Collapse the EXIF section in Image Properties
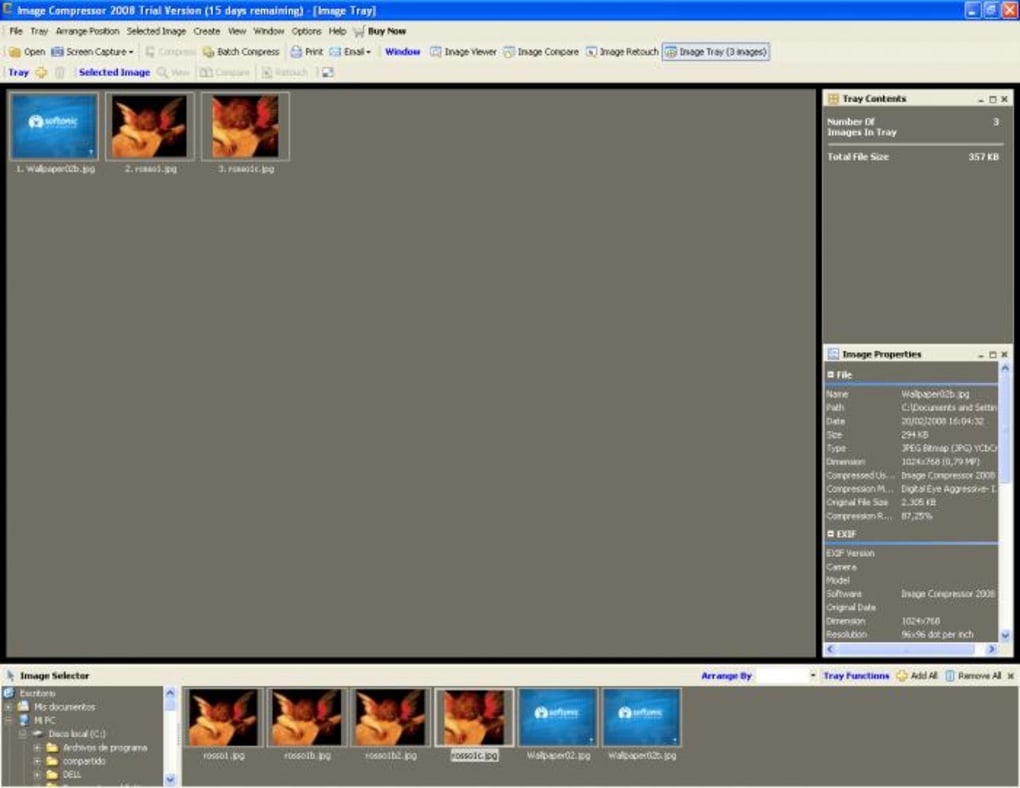Image resolution: width=1020 pixels, height=788 pixels. pos(832,533)
